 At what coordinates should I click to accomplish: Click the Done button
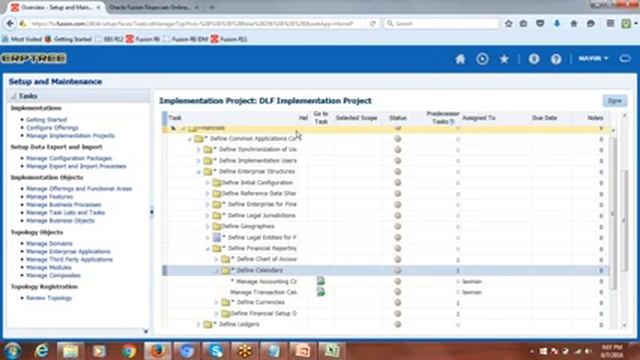tap(615, 101)
